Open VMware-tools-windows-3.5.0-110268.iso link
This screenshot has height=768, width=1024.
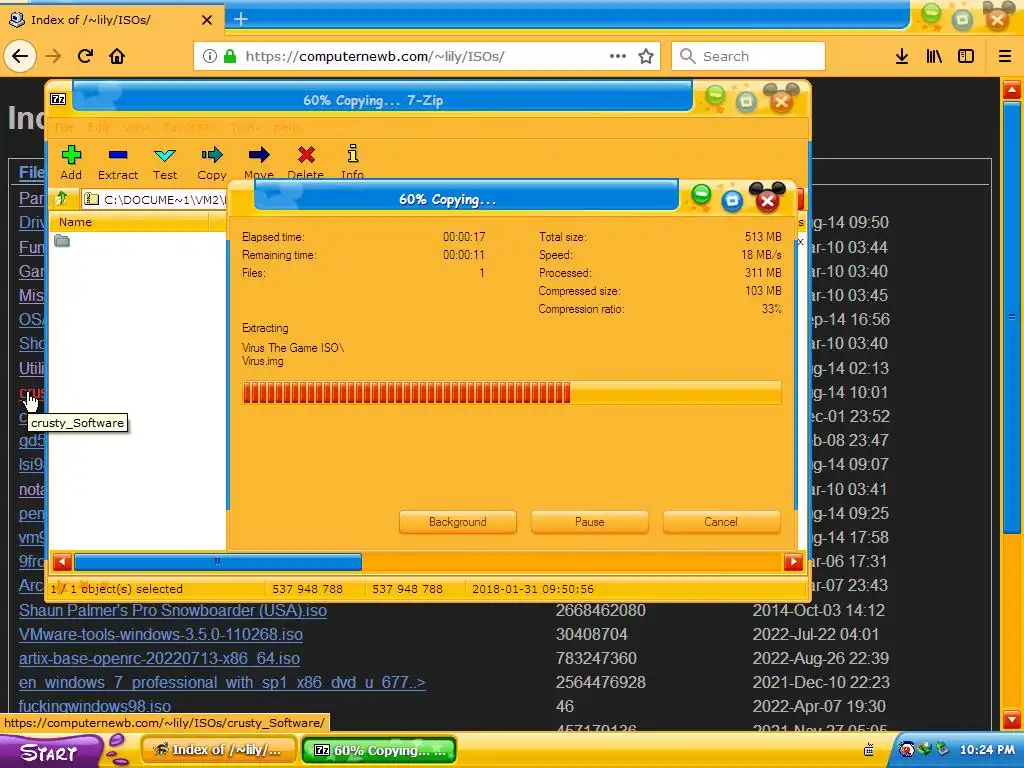tap(161, 635)
